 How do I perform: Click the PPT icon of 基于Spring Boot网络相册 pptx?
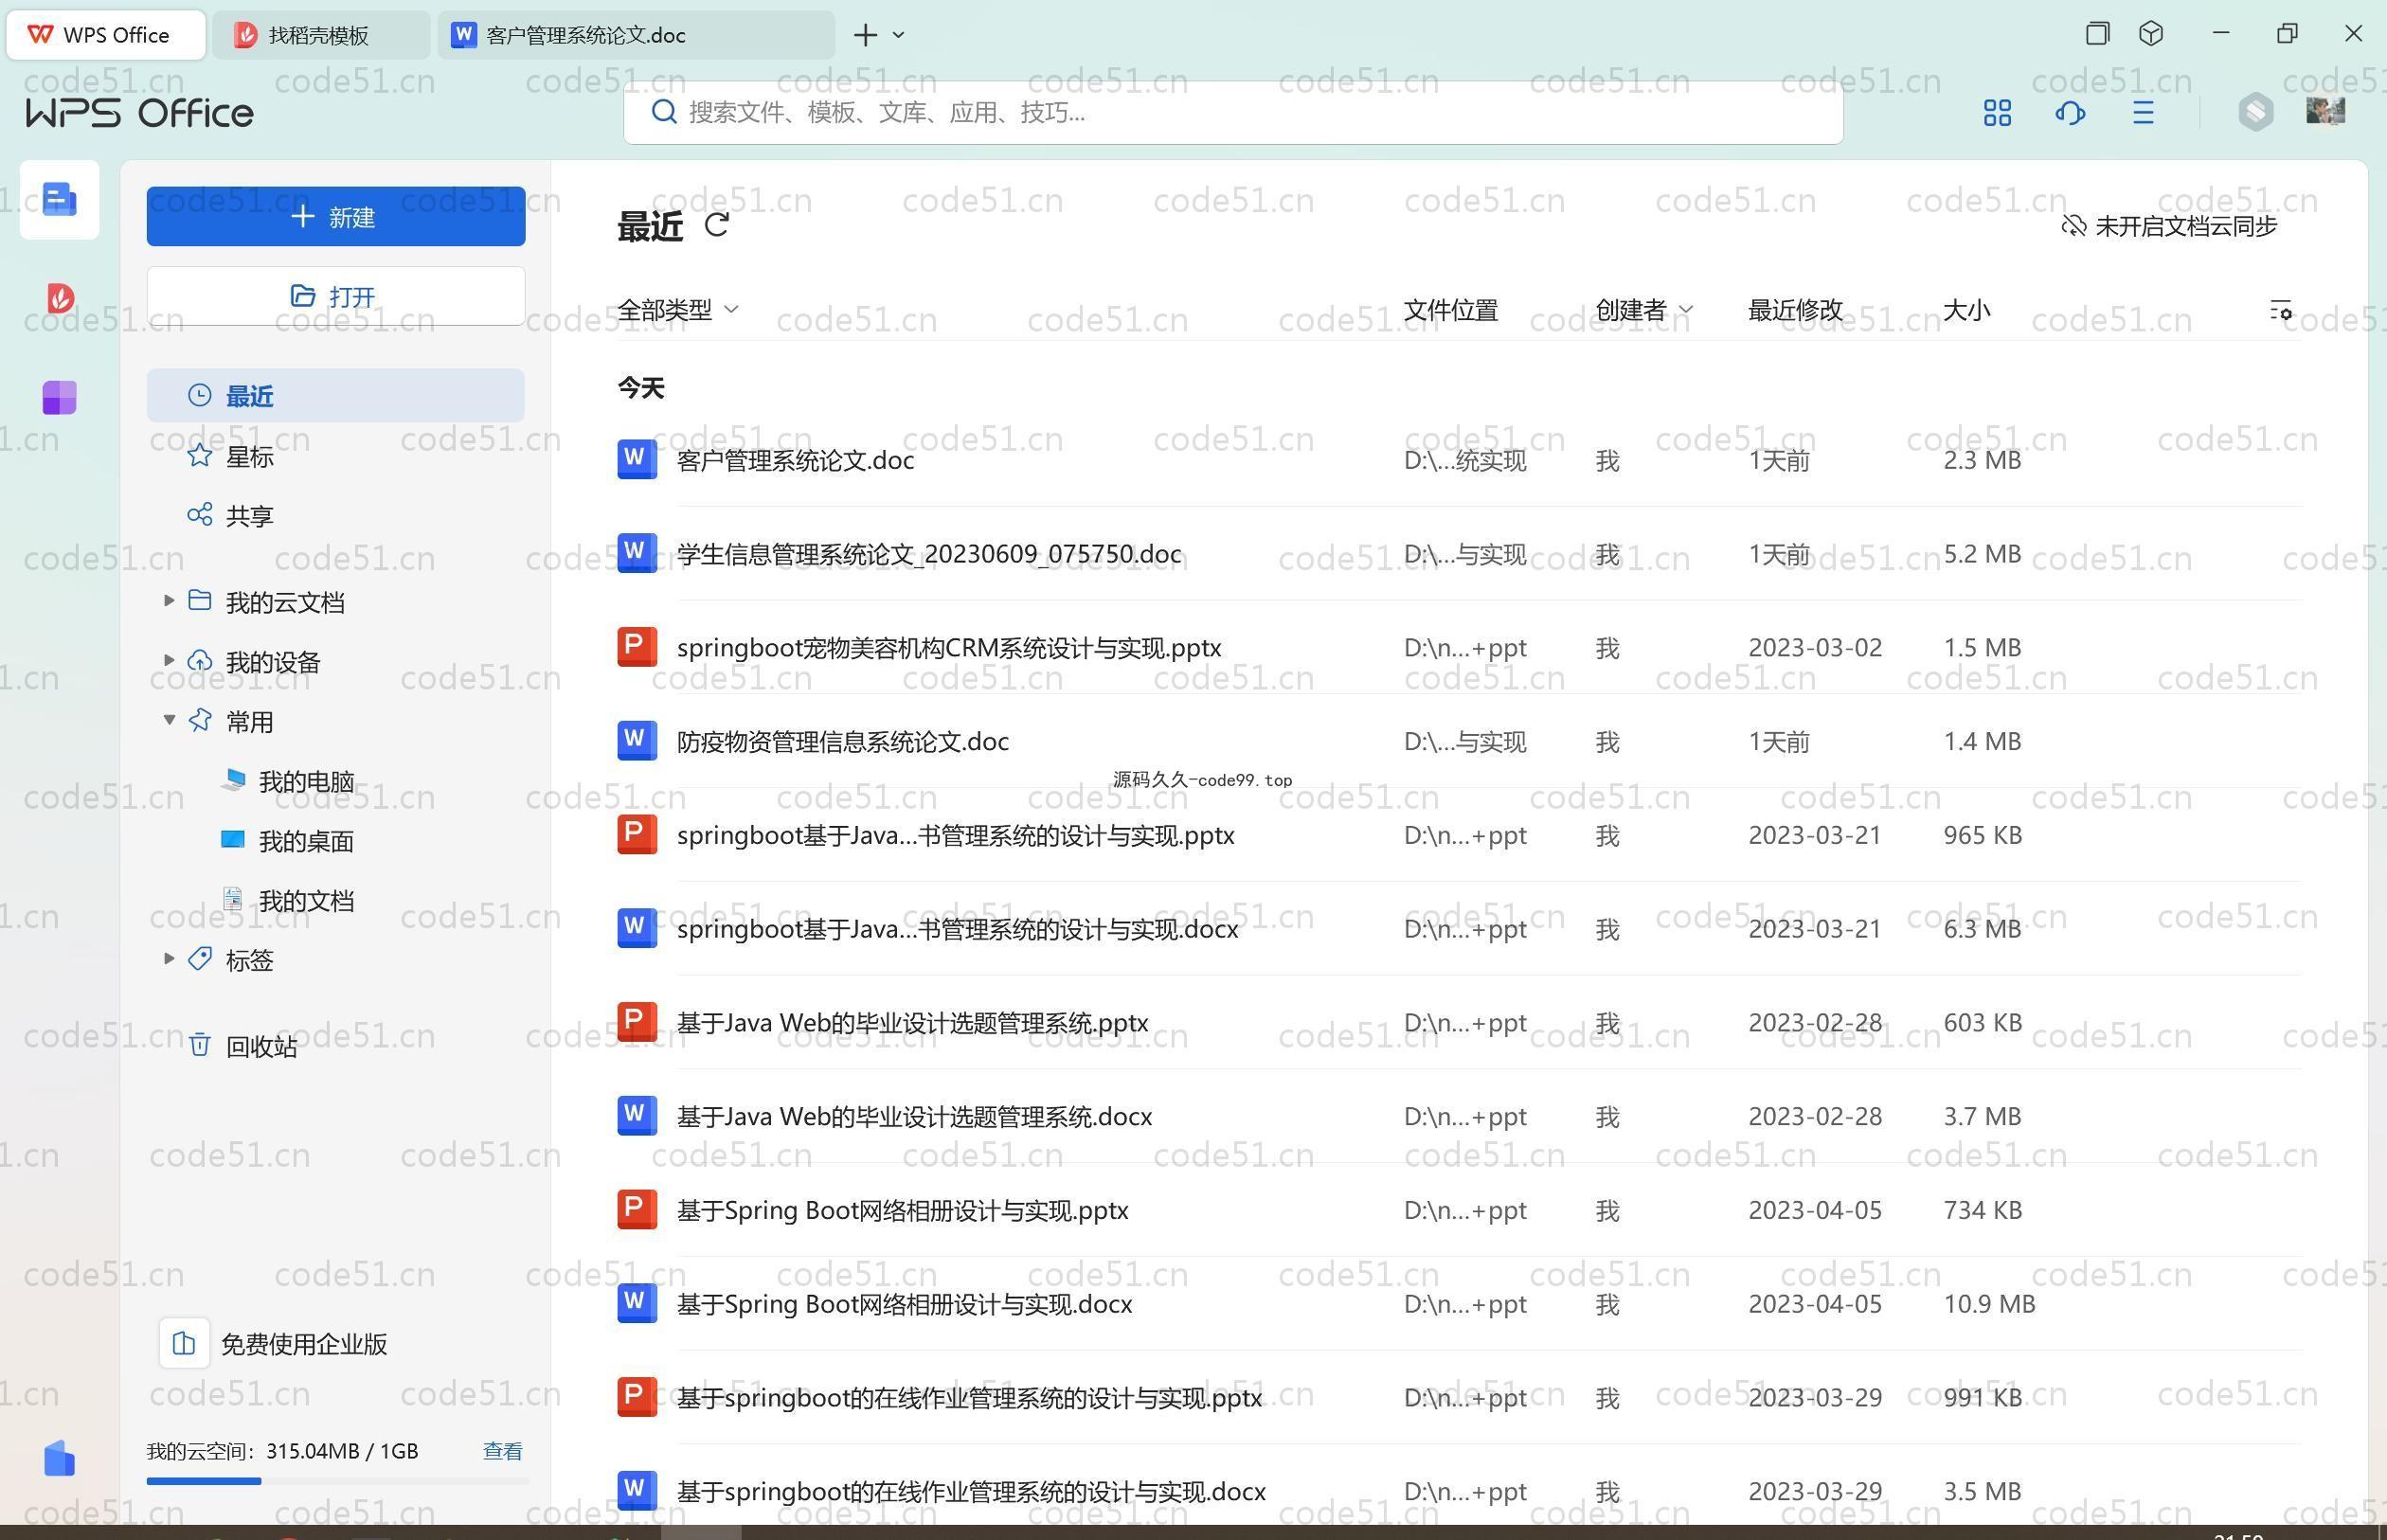click(636, 1210)
